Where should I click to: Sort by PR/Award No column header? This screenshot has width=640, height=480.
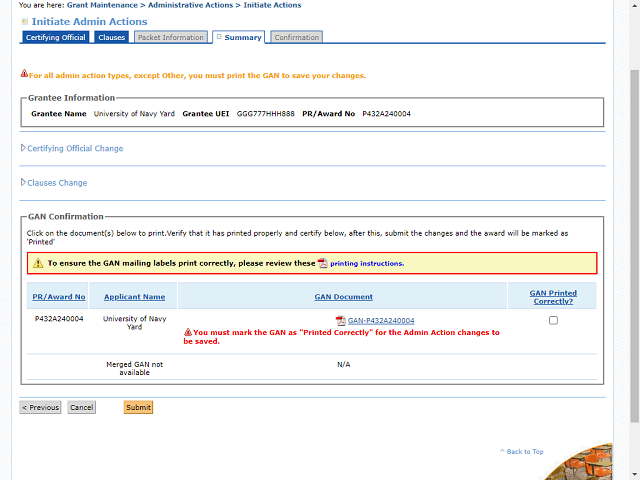click(59, 297)
